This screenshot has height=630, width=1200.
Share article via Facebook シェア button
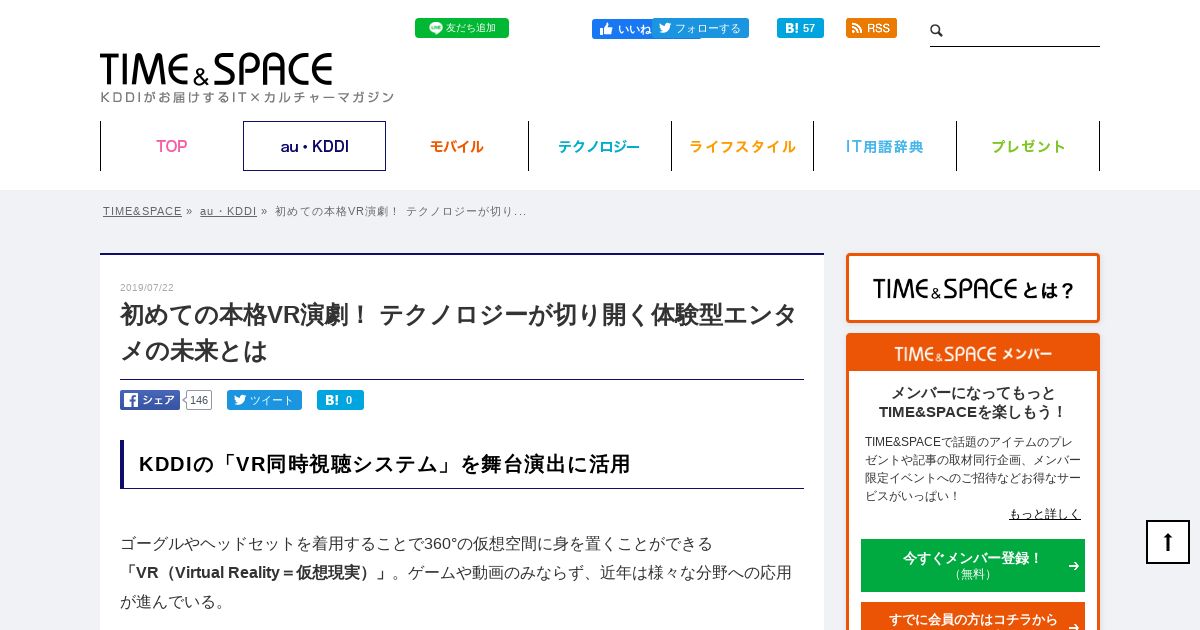150,400
